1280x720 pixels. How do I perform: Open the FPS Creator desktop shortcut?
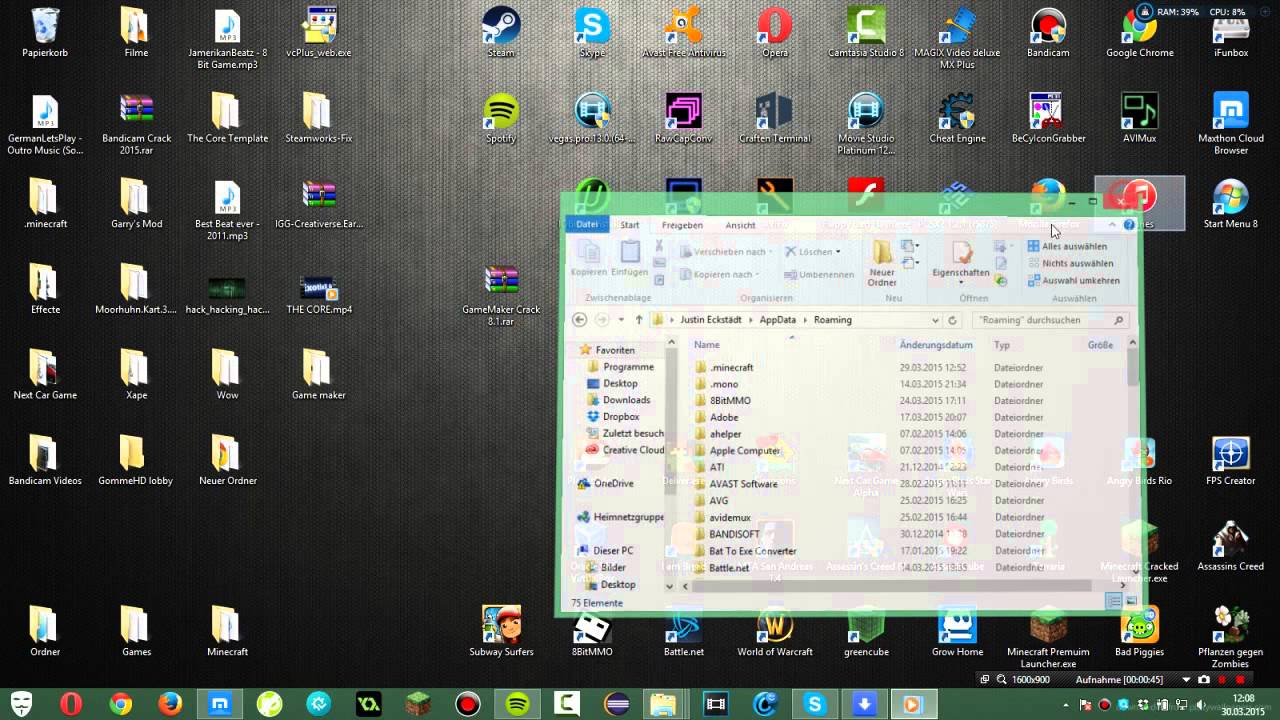[1231, 460]
